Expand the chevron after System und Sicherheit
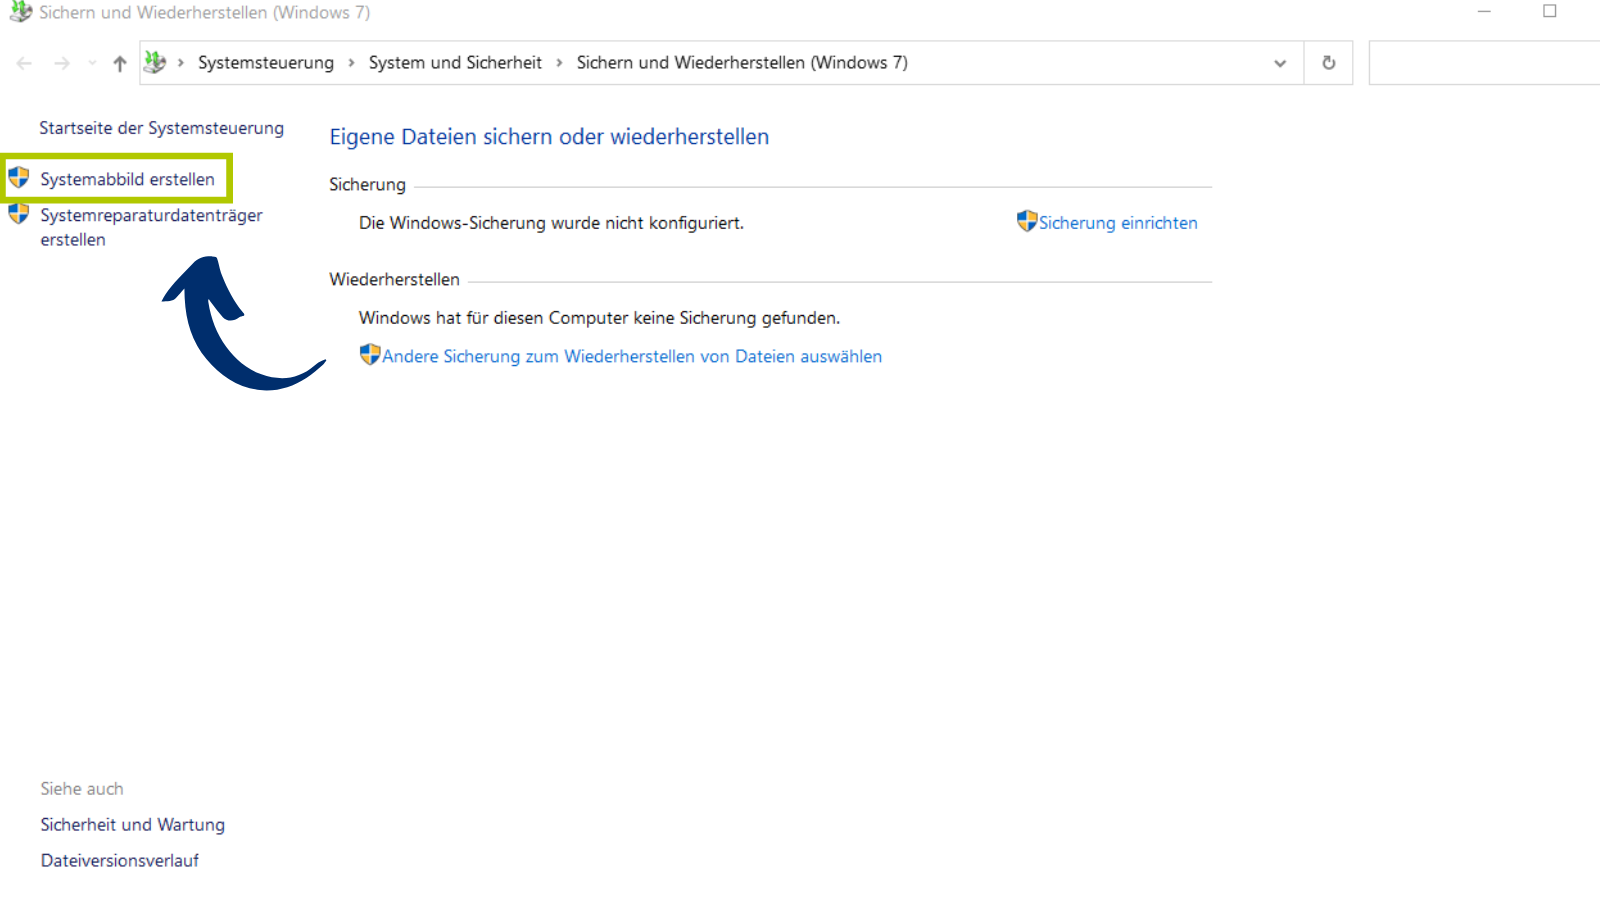The image size is (1600, 900). tap(559, 63)
